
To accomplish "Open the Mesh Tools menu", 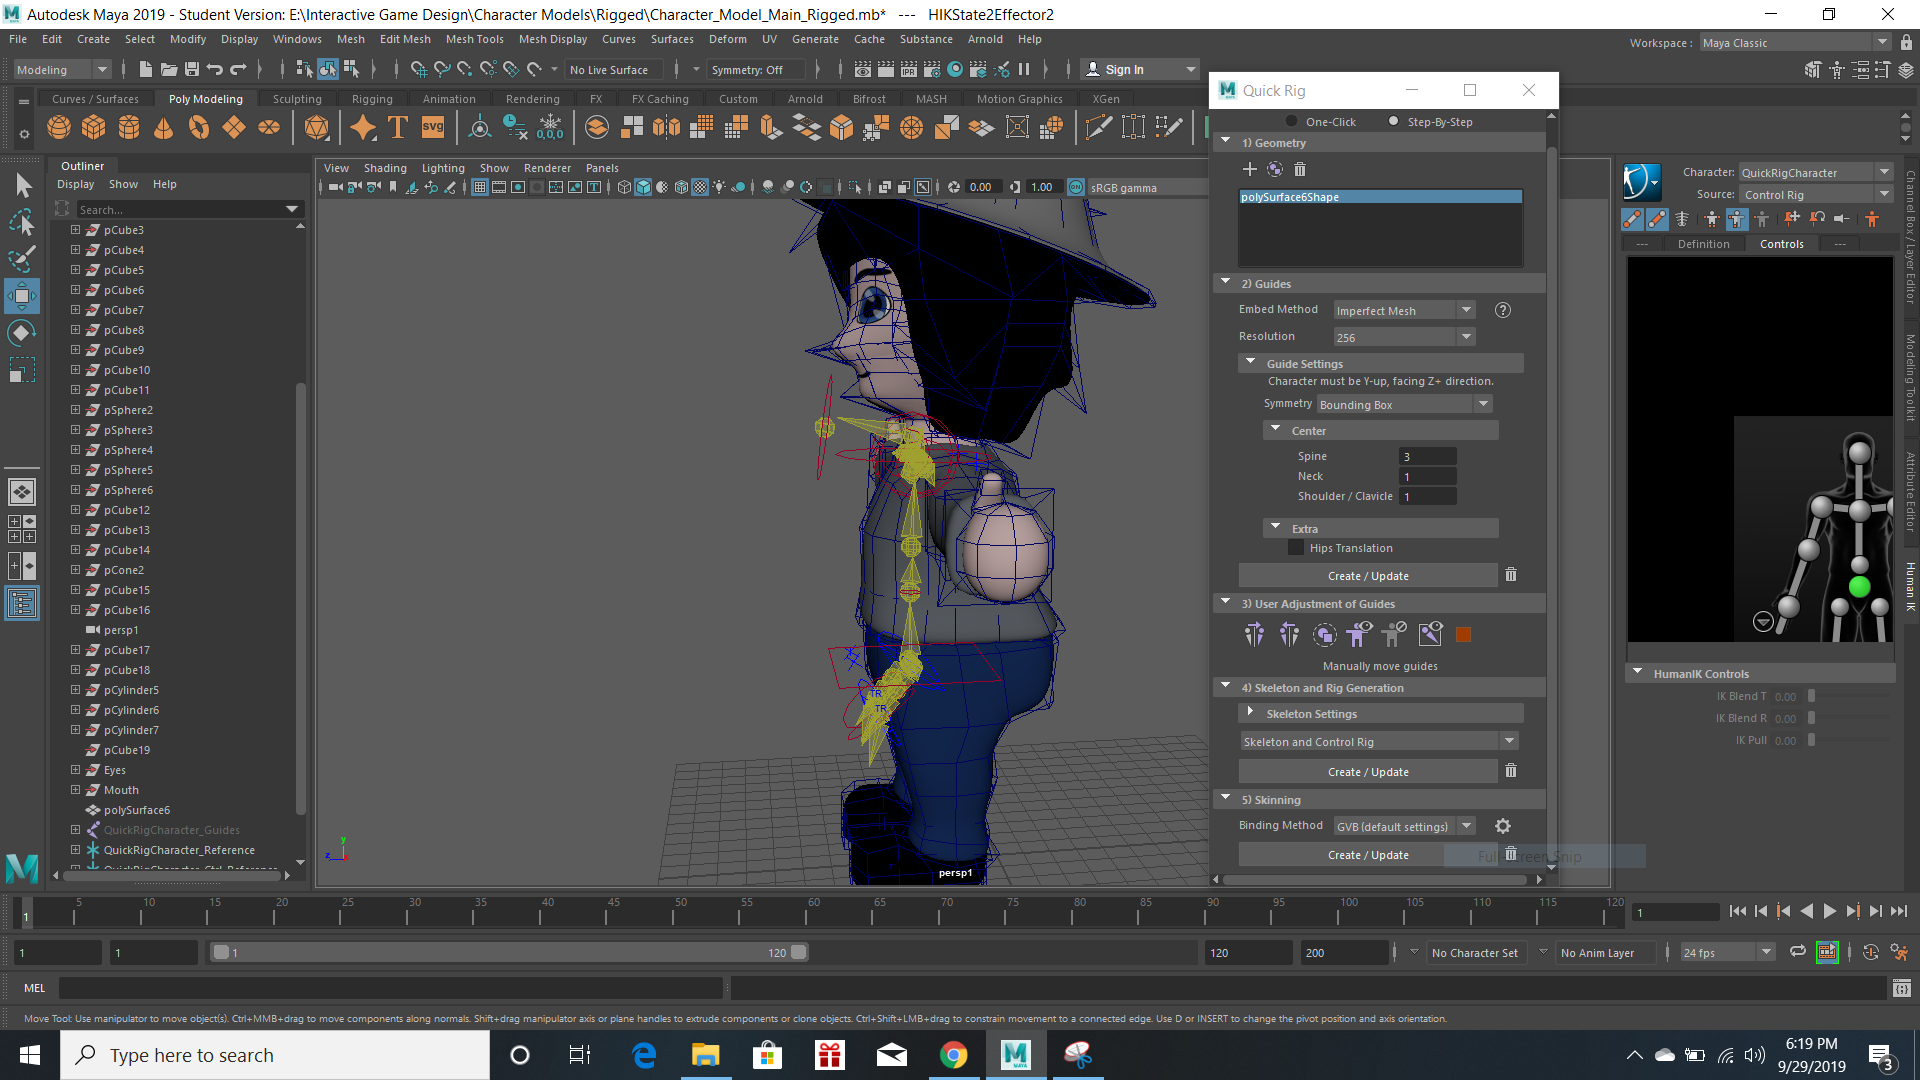I will click(474, 39).
